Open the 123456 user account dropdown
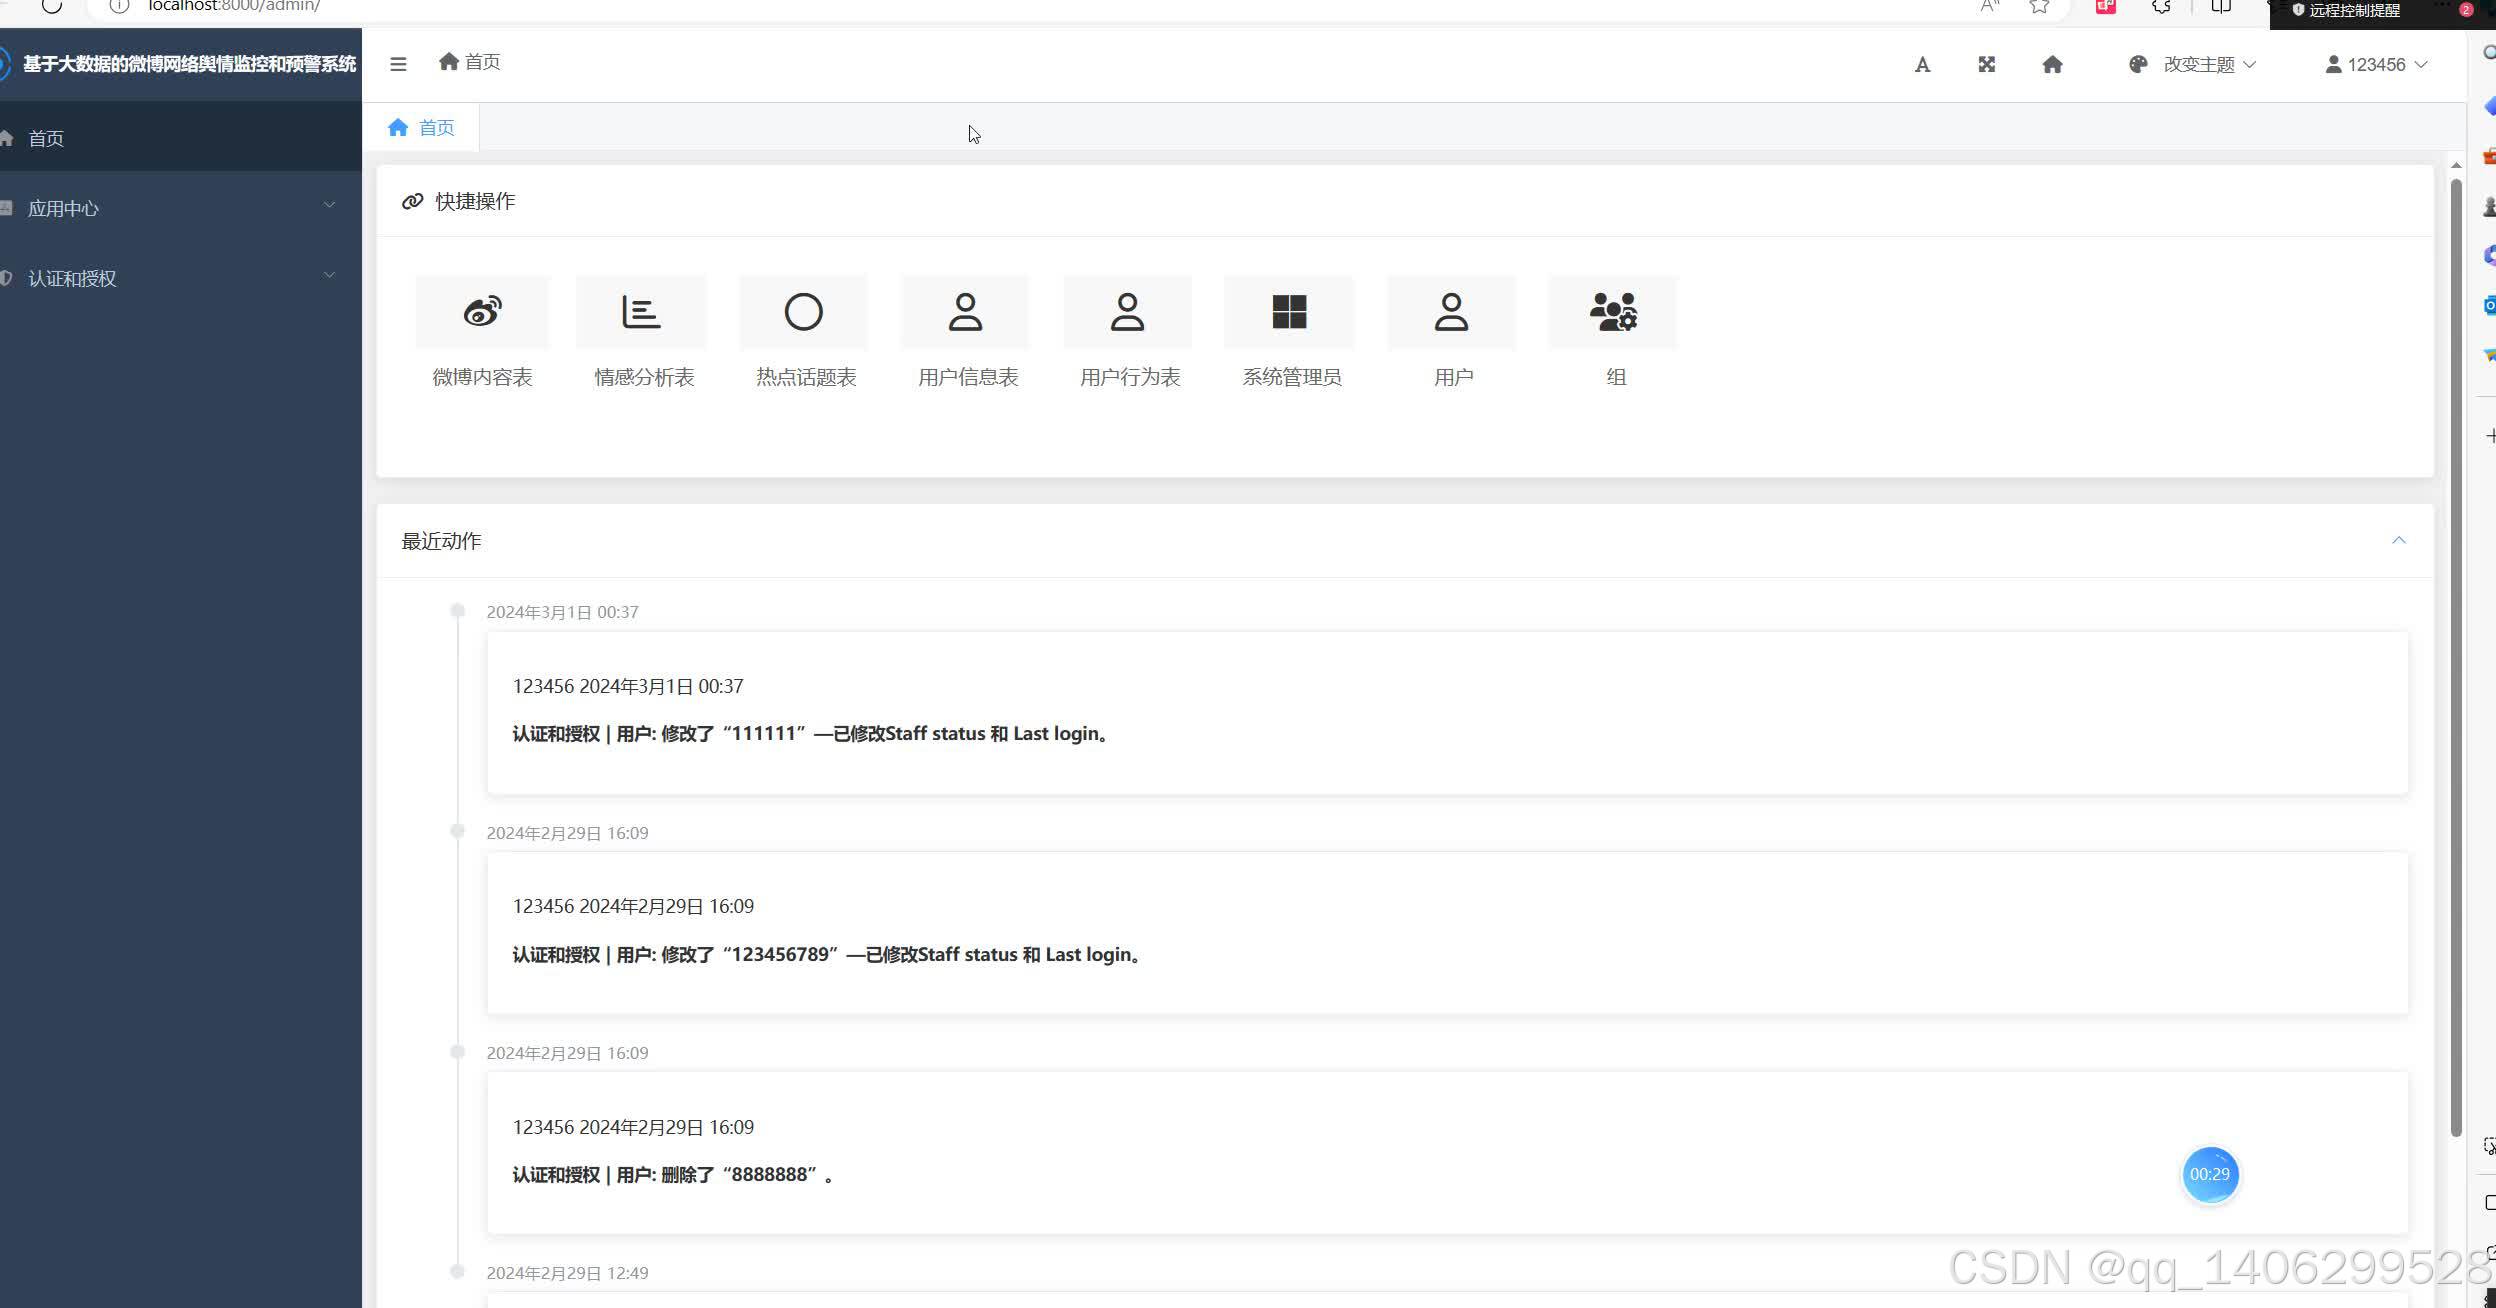The height and width of the screenshot is (1308, 2496). [2376, 65]
